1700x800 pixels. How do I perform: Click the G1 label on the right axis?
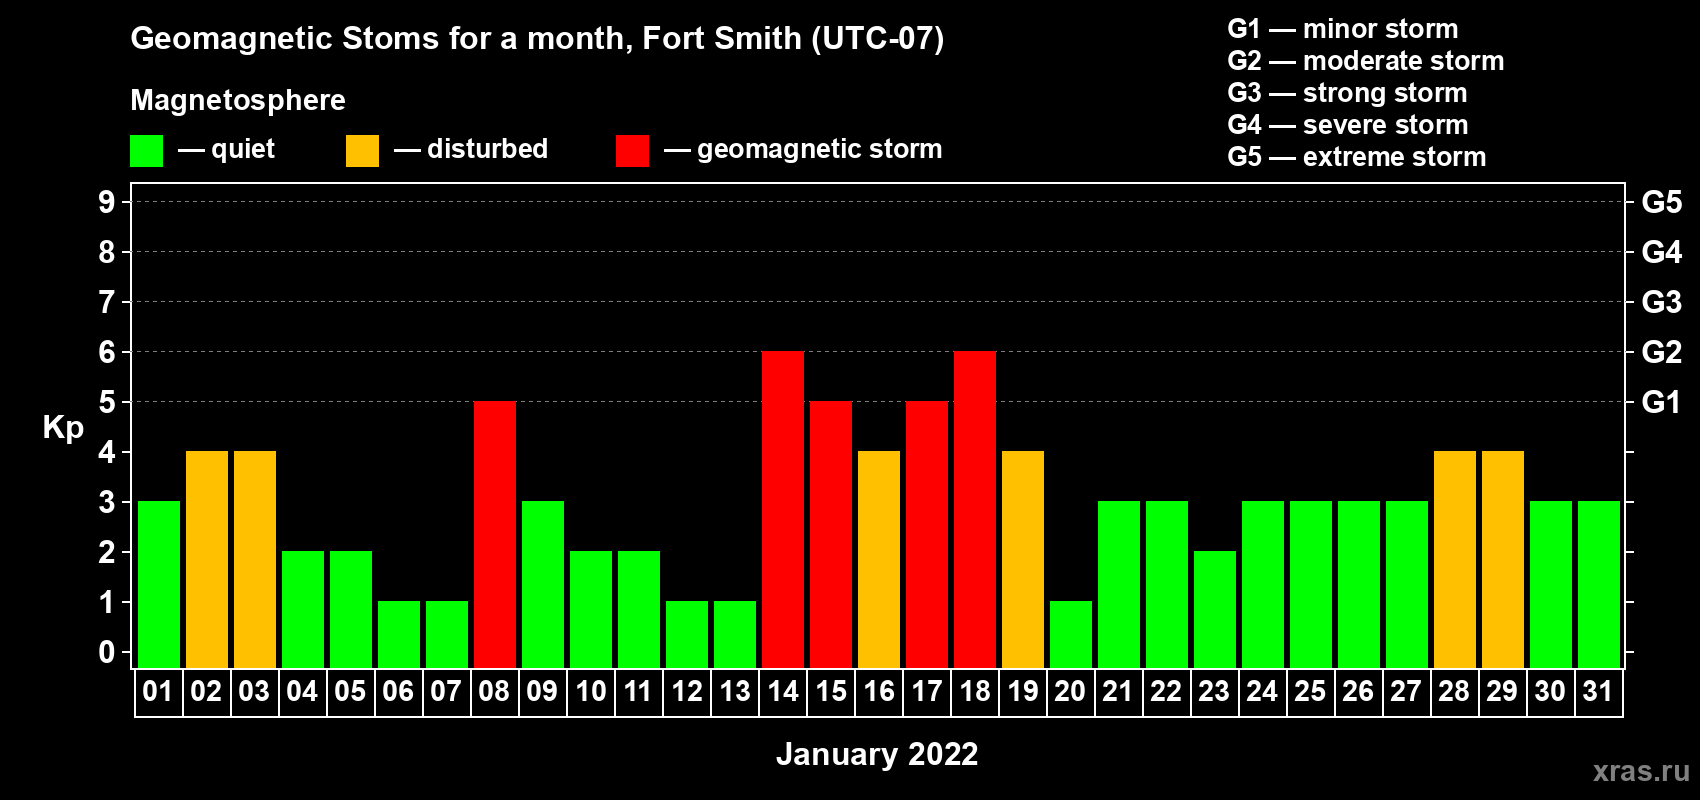coord(1662,402)
